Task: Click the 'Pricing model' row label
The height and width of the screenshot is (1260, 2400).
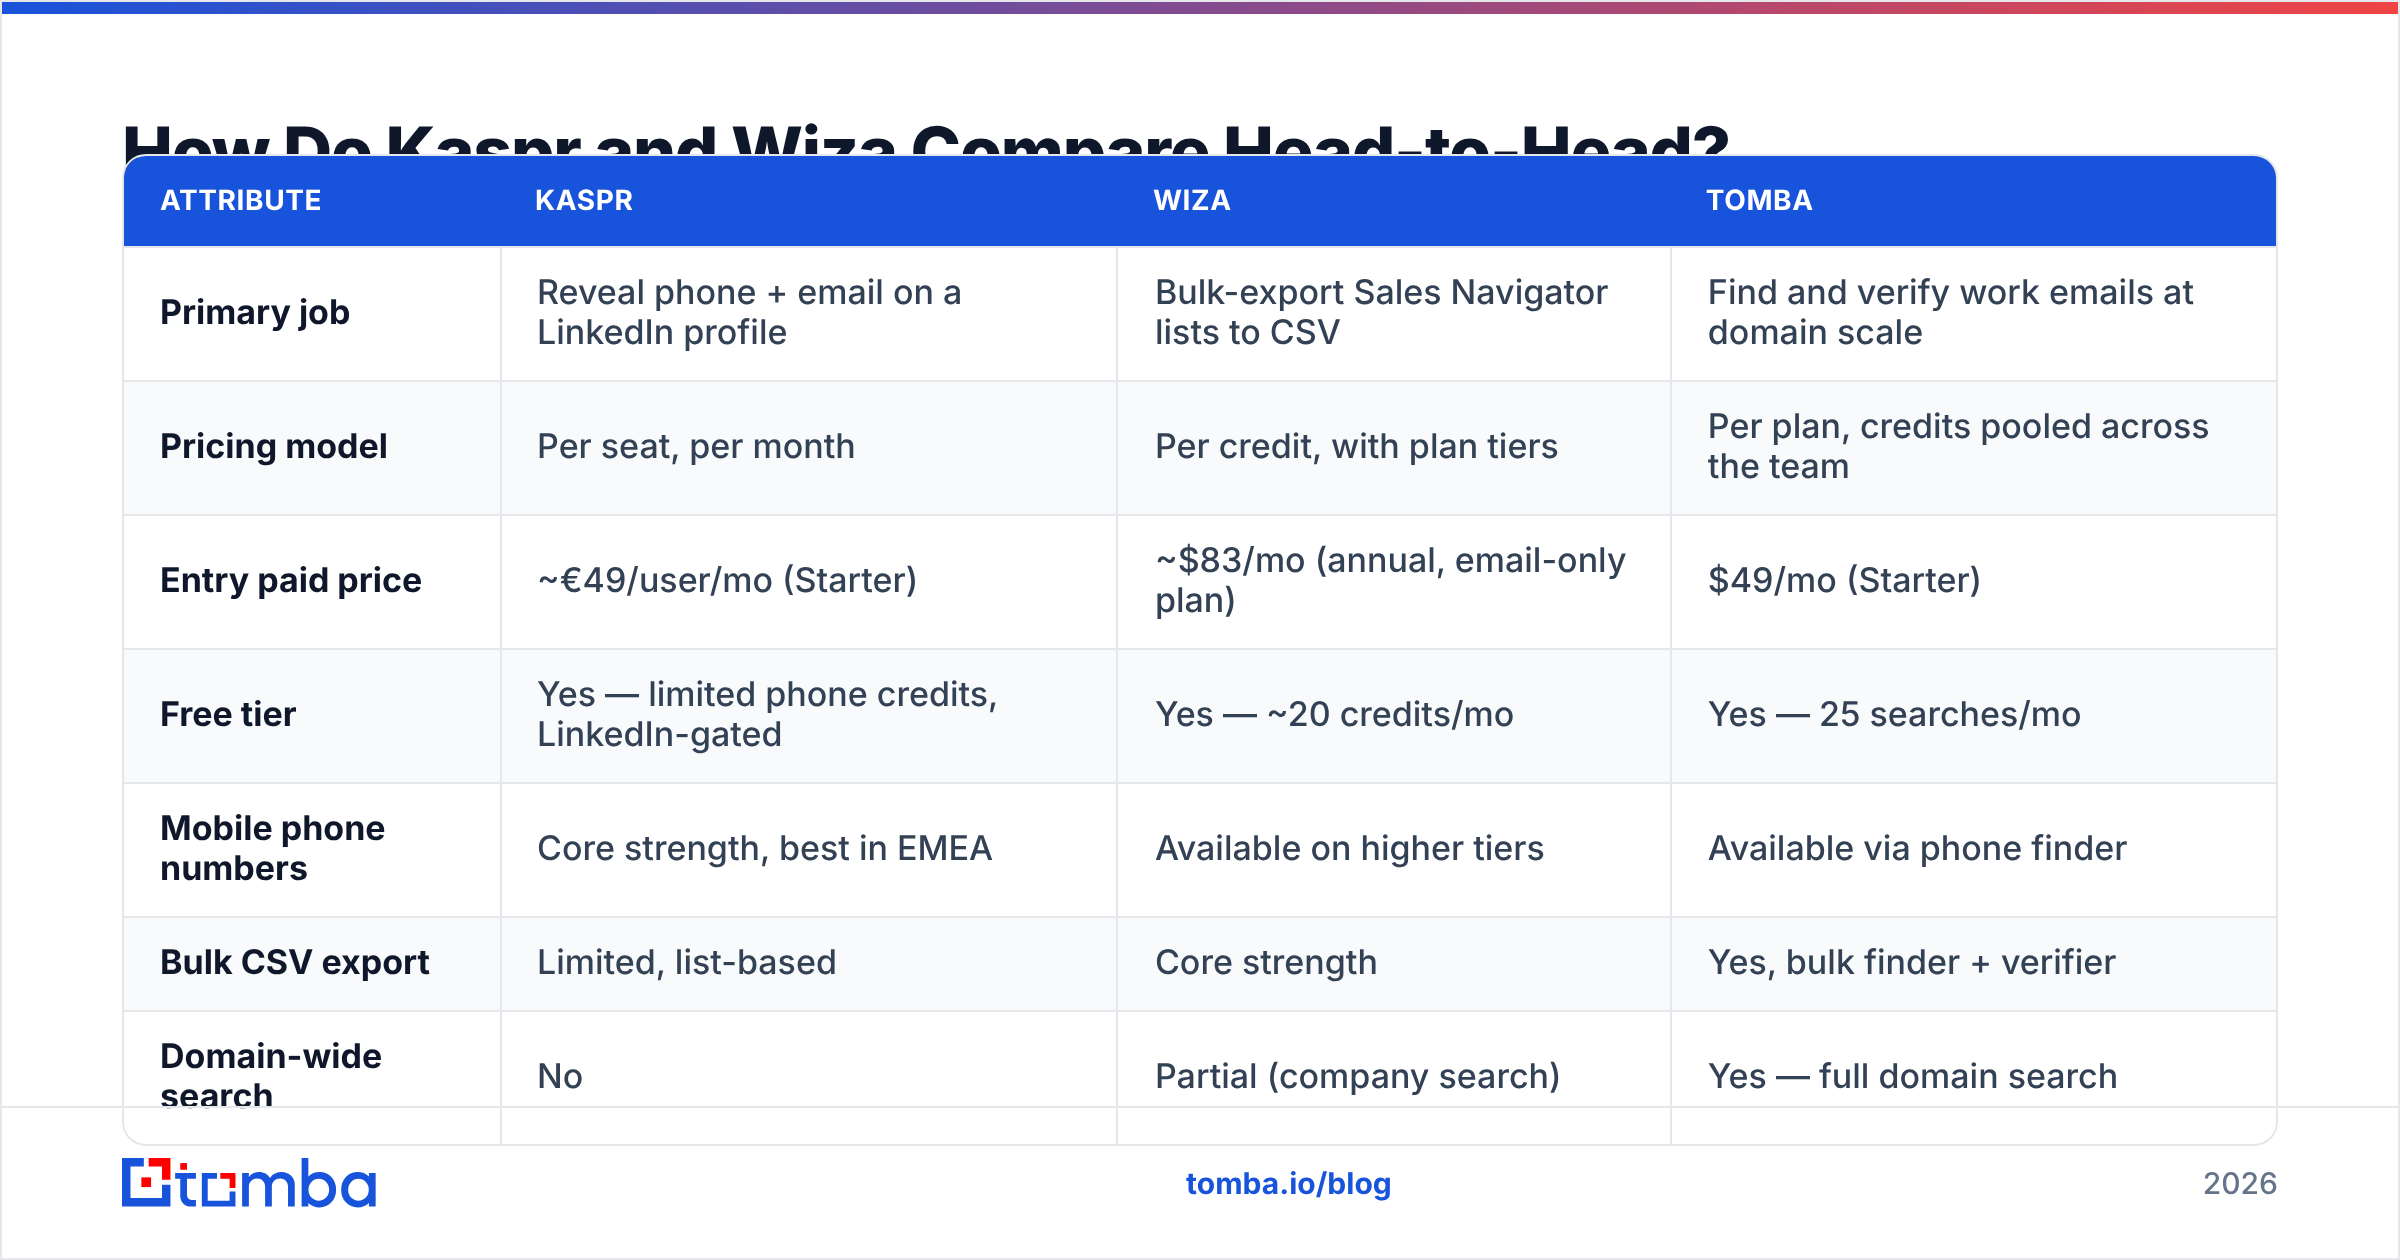Action: tap(274, 446)
